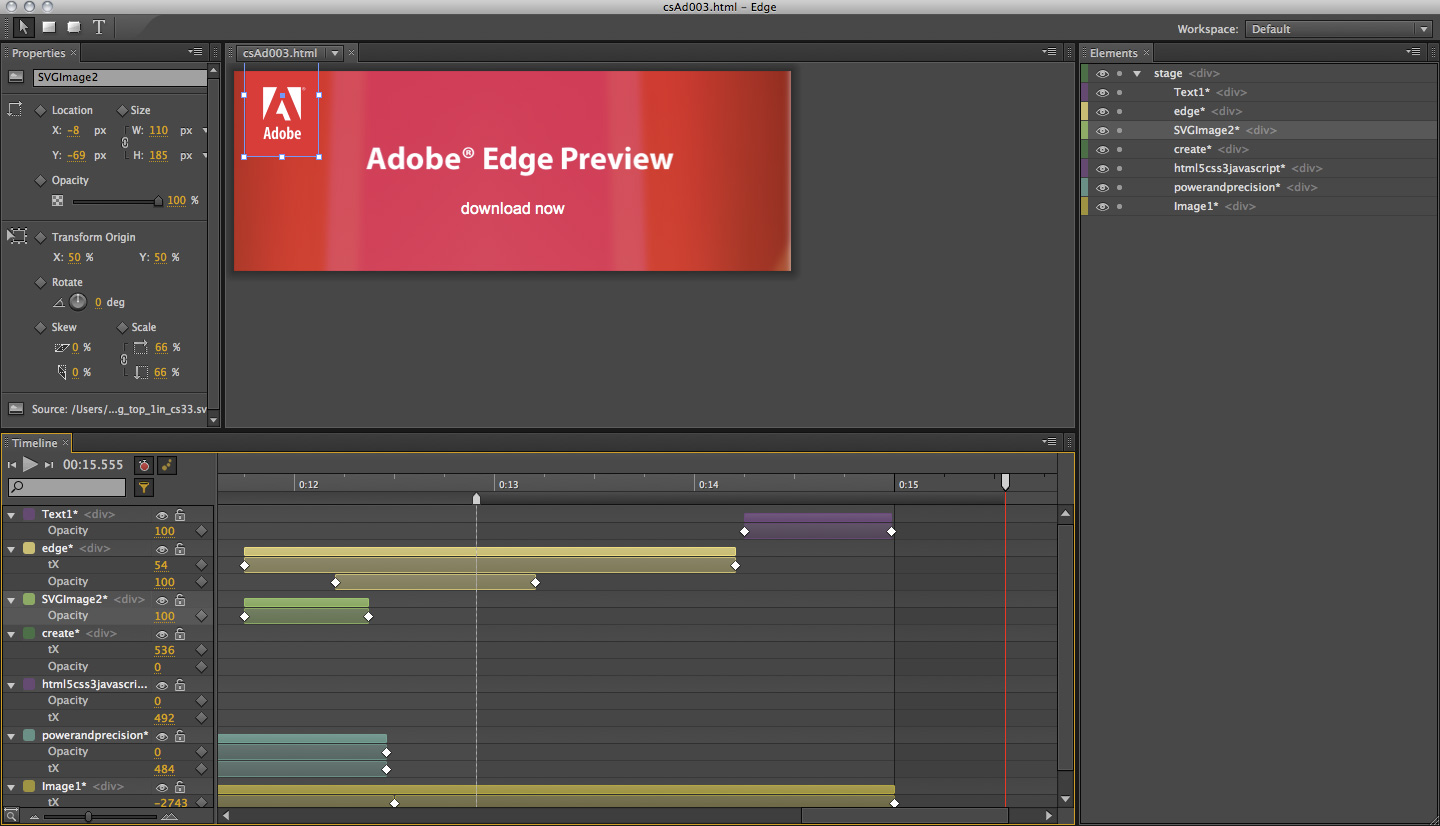Collapse the stage element tree
Image resolution: width=1440 pixels, height=826 pixels.
1137,73
